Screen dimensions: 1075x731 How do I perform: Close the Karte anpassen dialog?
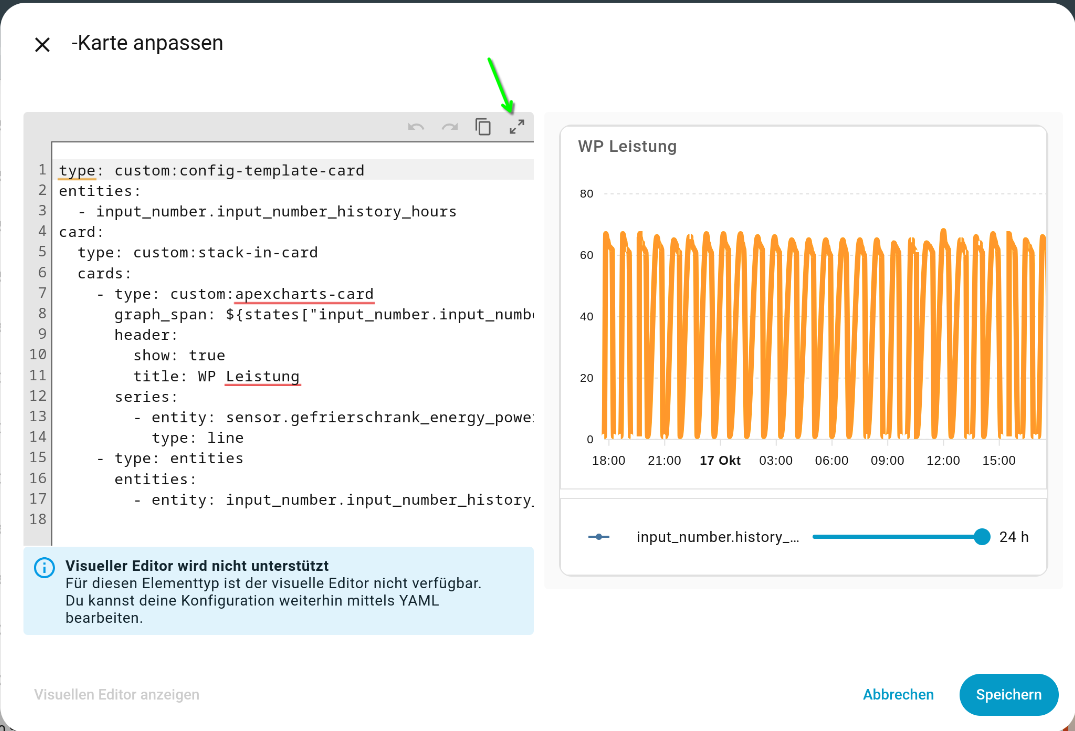click(x=43, y=45)
